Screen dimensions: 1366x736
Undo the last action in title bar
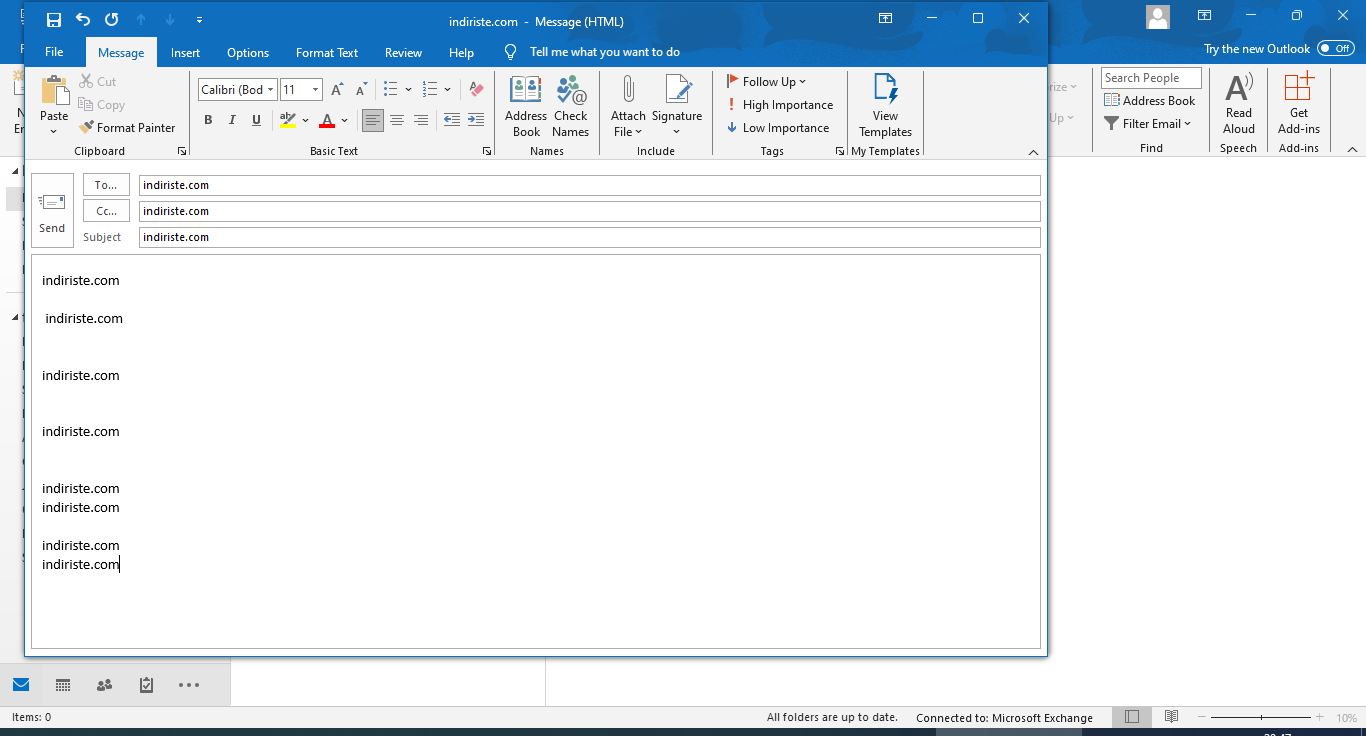click(x=83, y=19)
